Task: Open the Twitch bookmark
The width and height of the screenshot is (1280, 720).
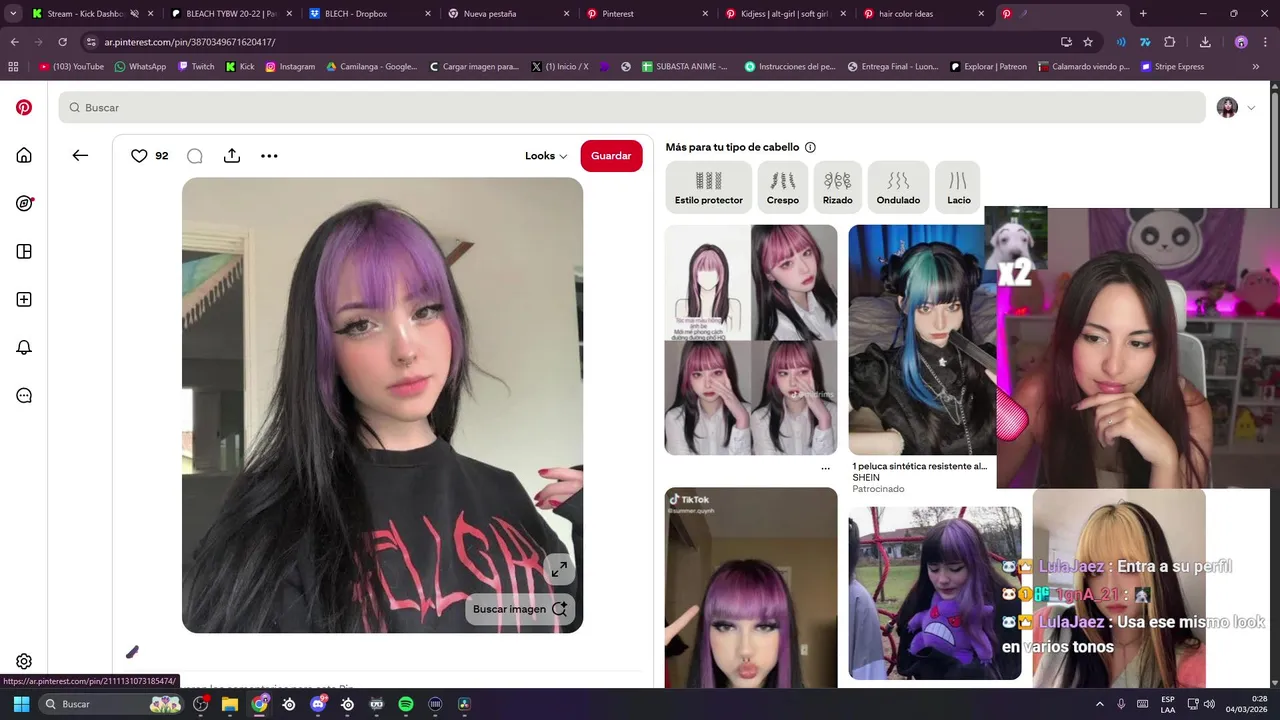Action: 196,66
